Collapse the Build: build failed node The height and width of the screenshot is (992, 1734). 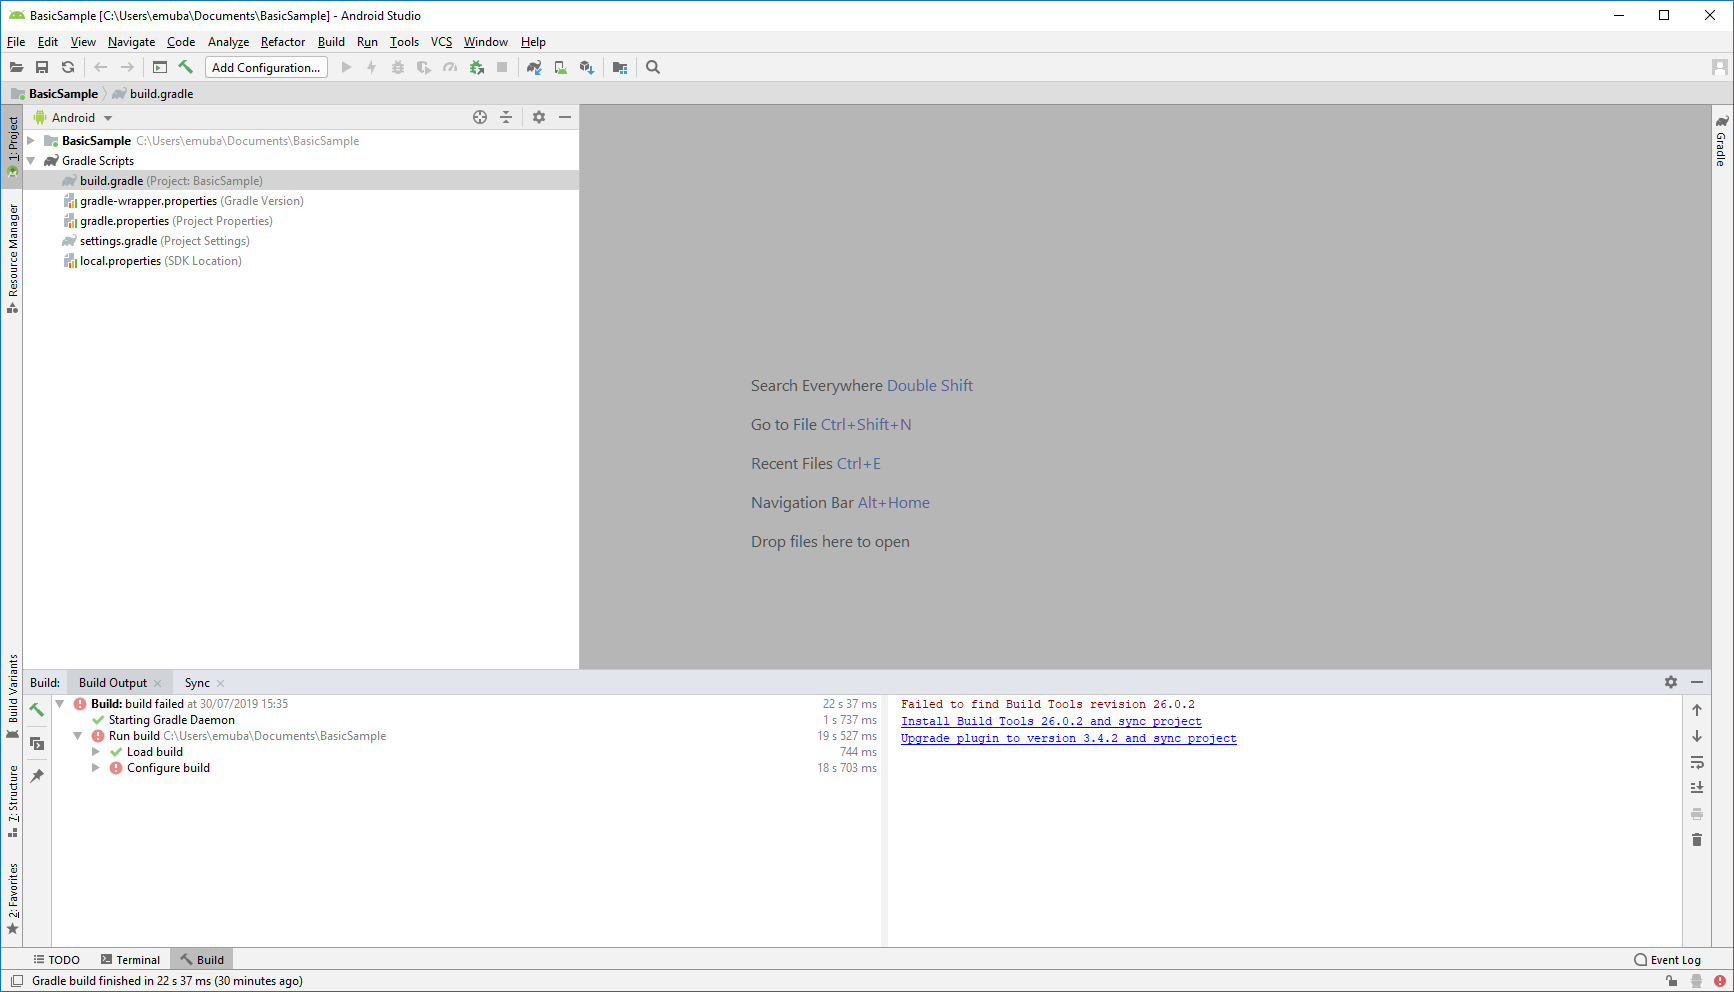click(x=60, y=704)
